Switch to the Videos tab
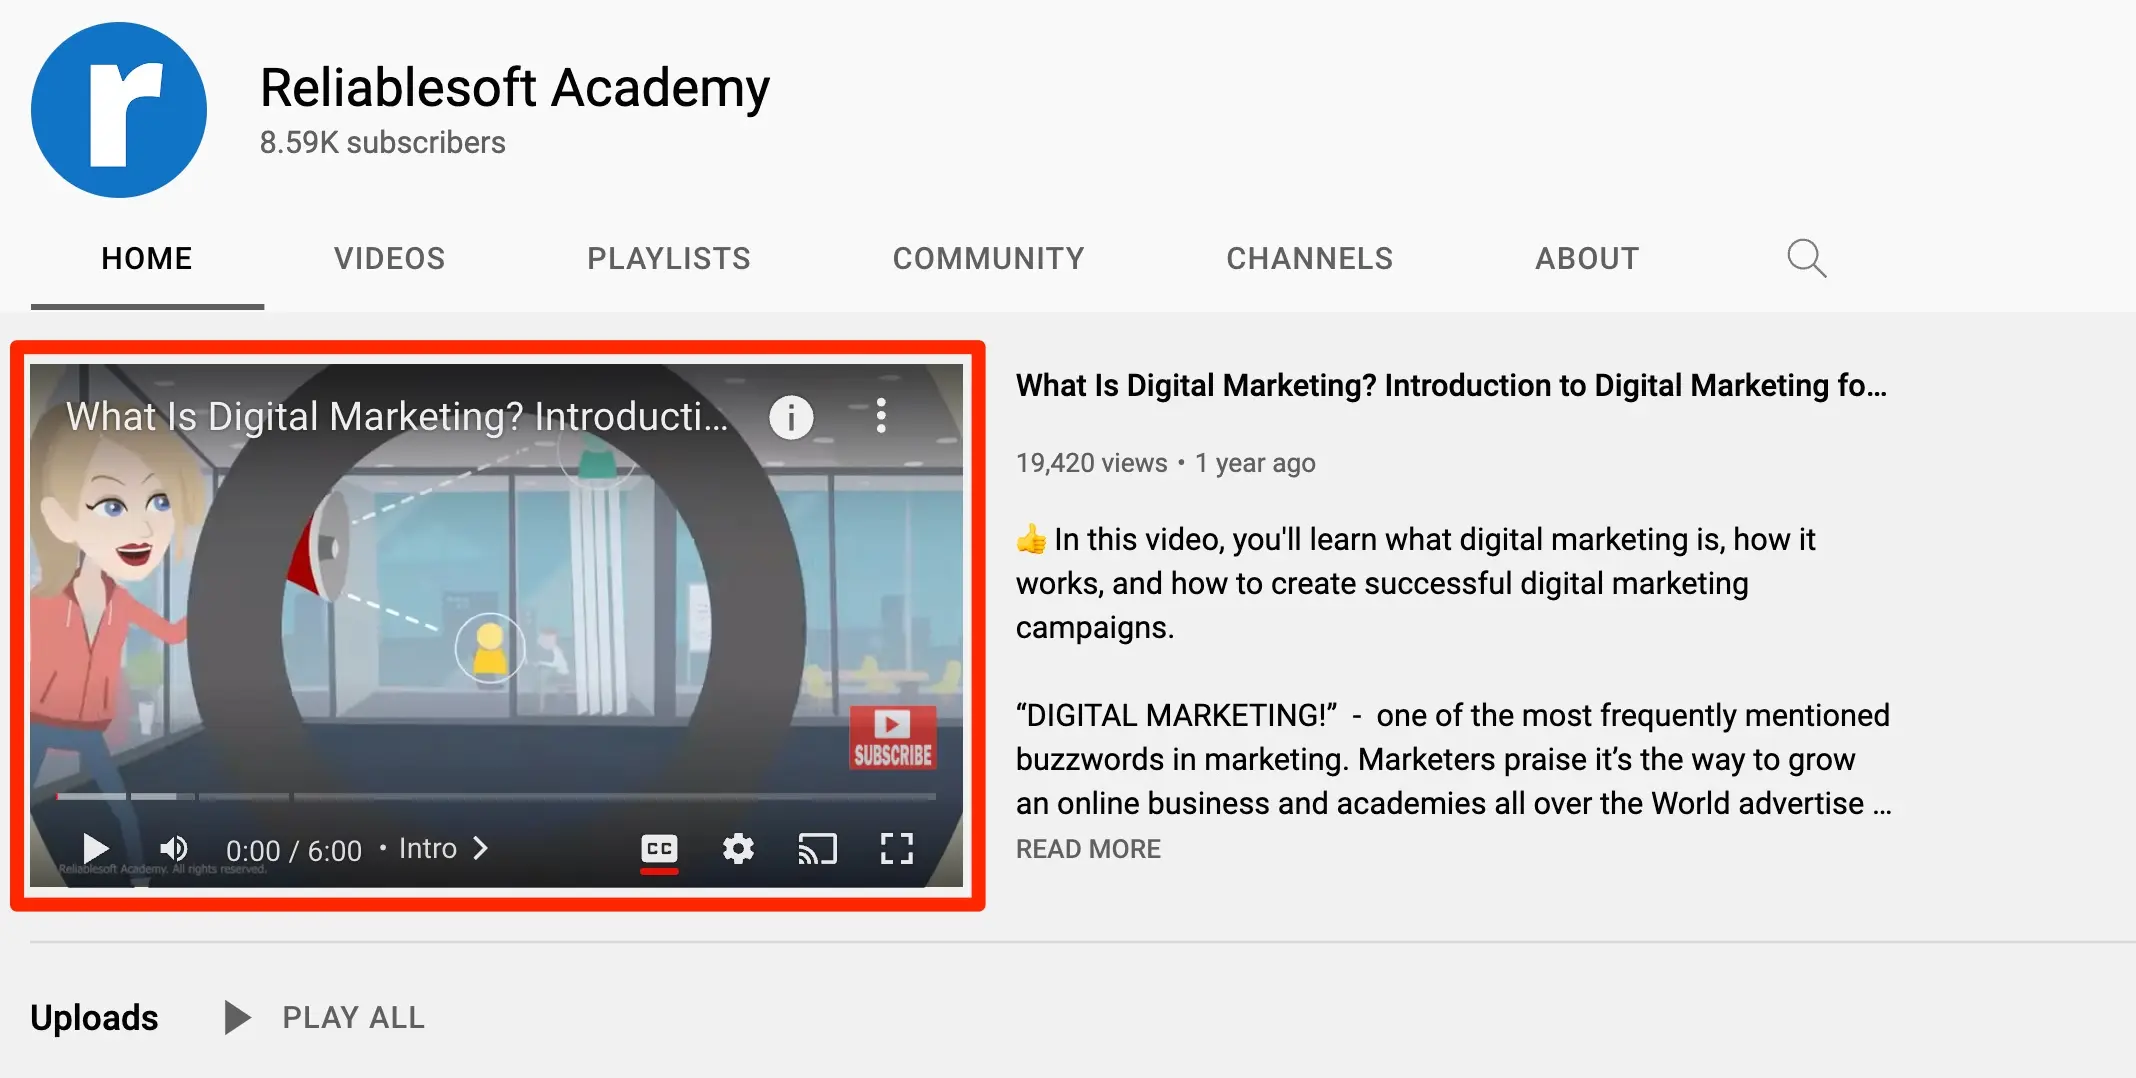 point(389,259)
